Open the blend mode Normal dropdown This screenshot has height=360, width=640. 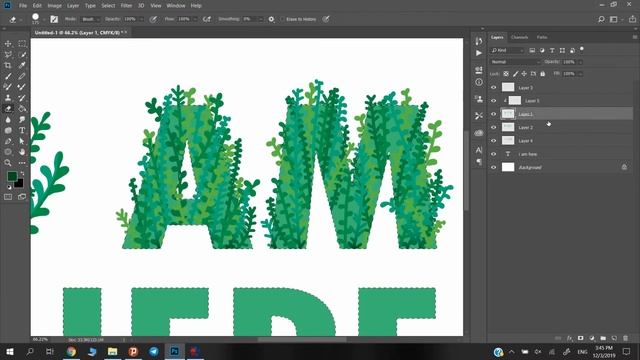(515, 62)
